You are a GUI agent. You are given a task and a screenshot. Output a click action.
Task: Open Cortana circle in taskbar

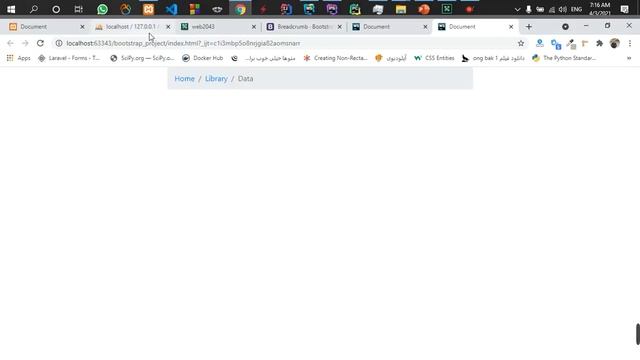[x=56, y=9]
